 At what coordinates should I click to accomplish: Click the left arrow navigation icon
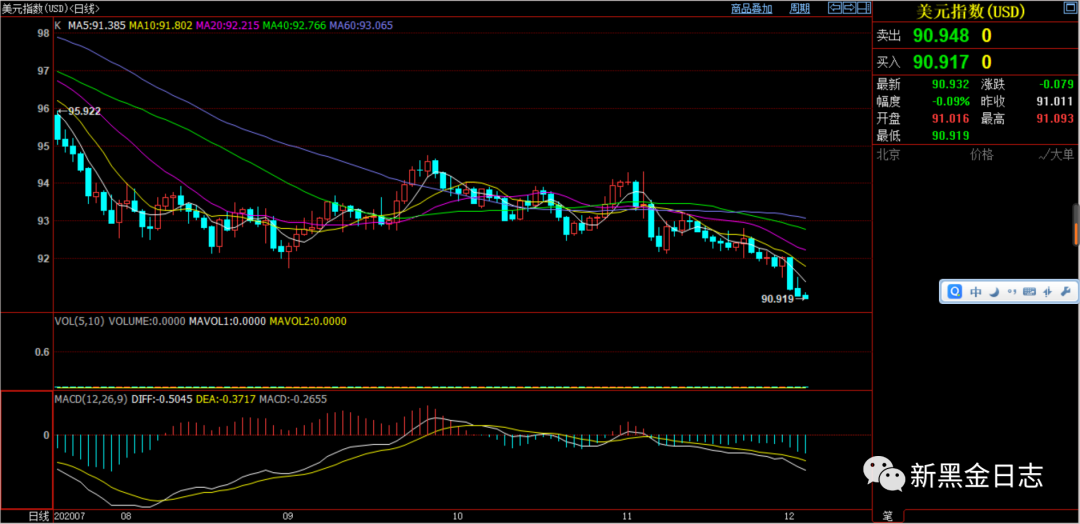(x=835, y=8)
